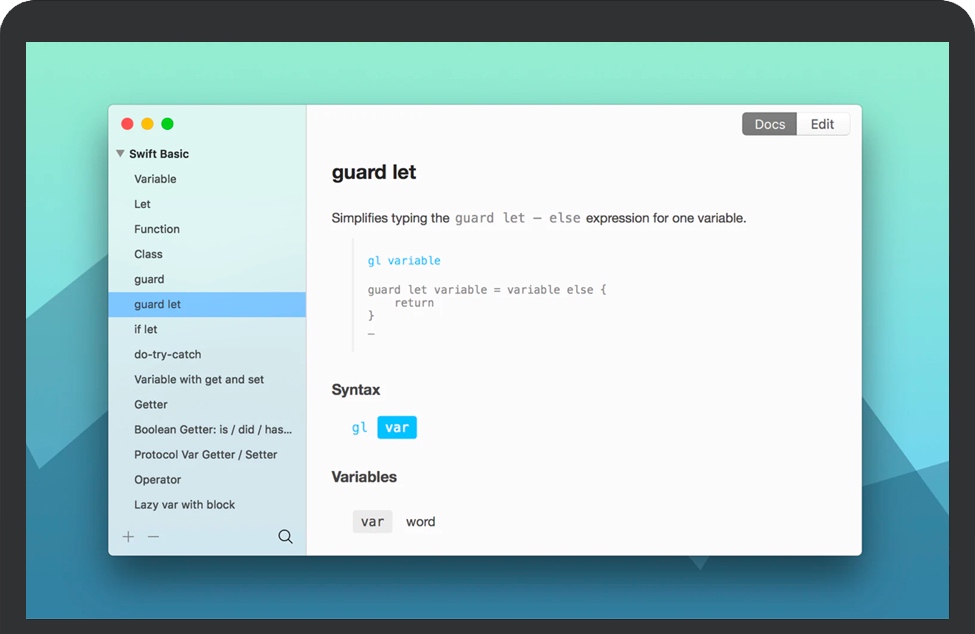Select the Variable snippet in sidebar
This screenshot has height=634, width=975.
(155, 179)
